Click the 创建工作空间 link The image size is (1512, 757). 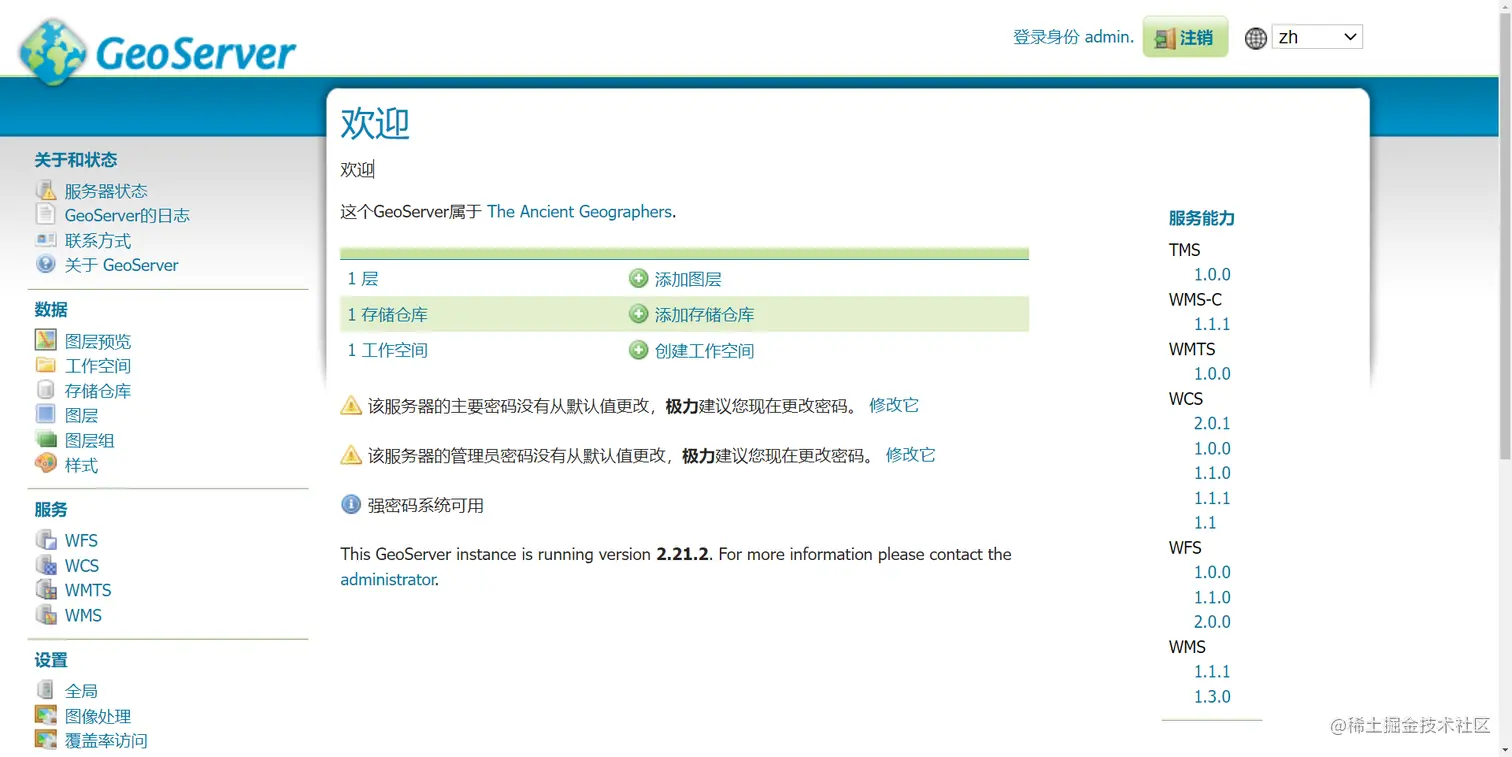click(705, 351)
